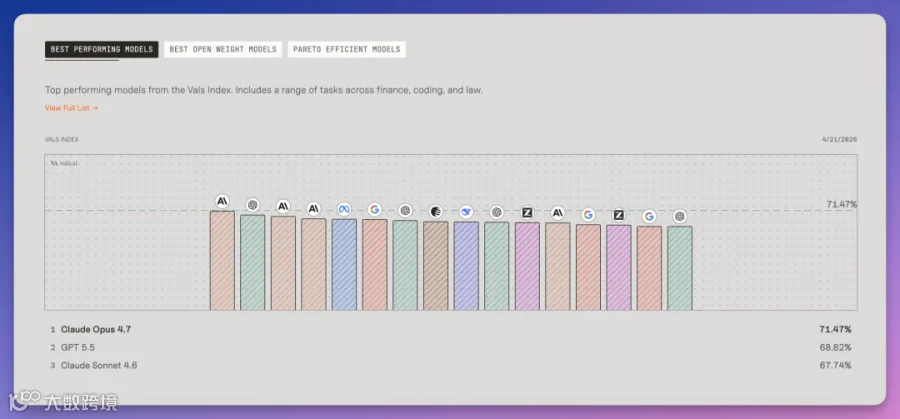The width and height of the screenshot is (900, 419).
Task: Click the Google logo right of the Meta logo
Action: [375, 210]
